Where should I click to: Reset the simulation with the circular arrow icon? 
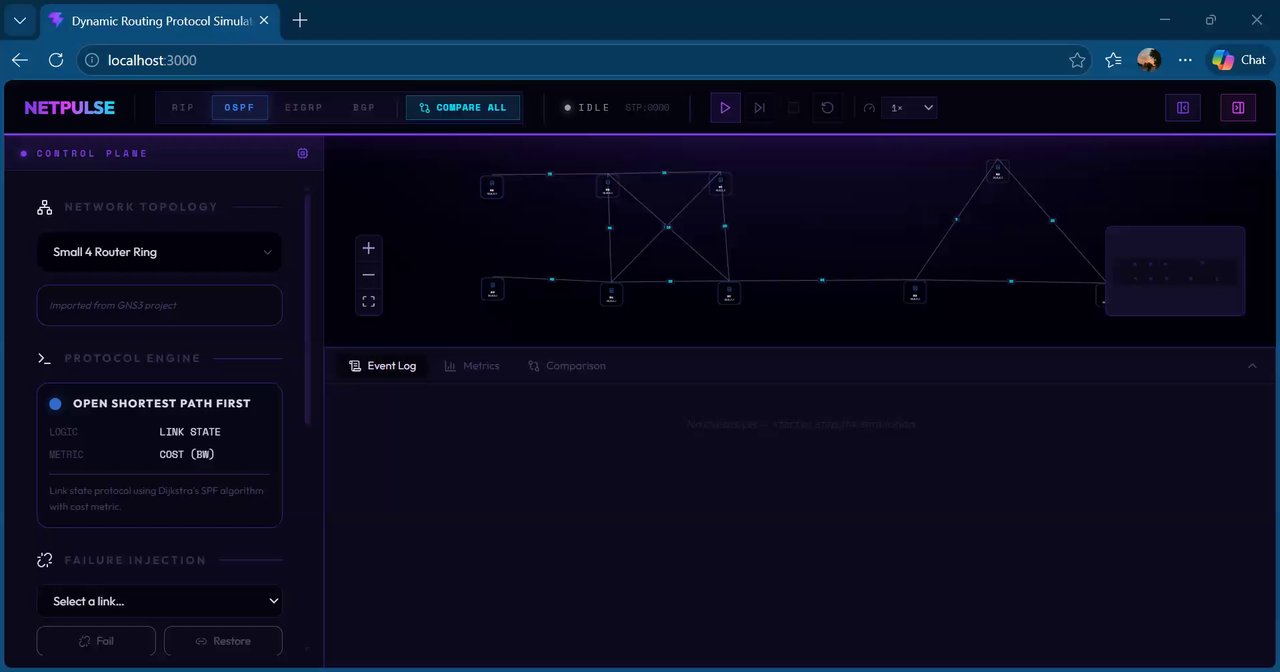[827, 108]
